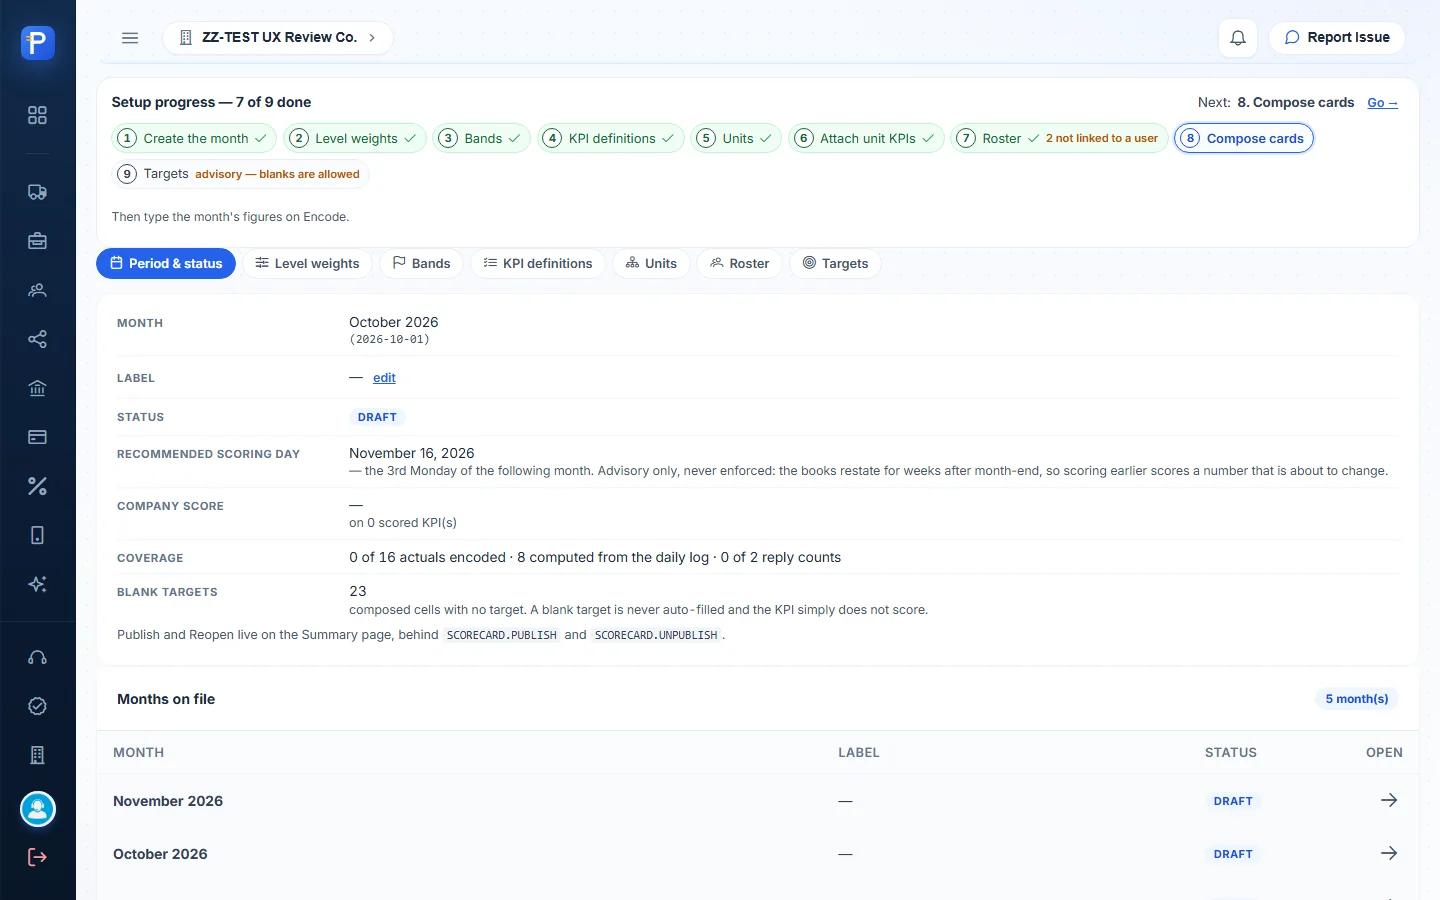Click the blank targets value 23

pos(358,591)
